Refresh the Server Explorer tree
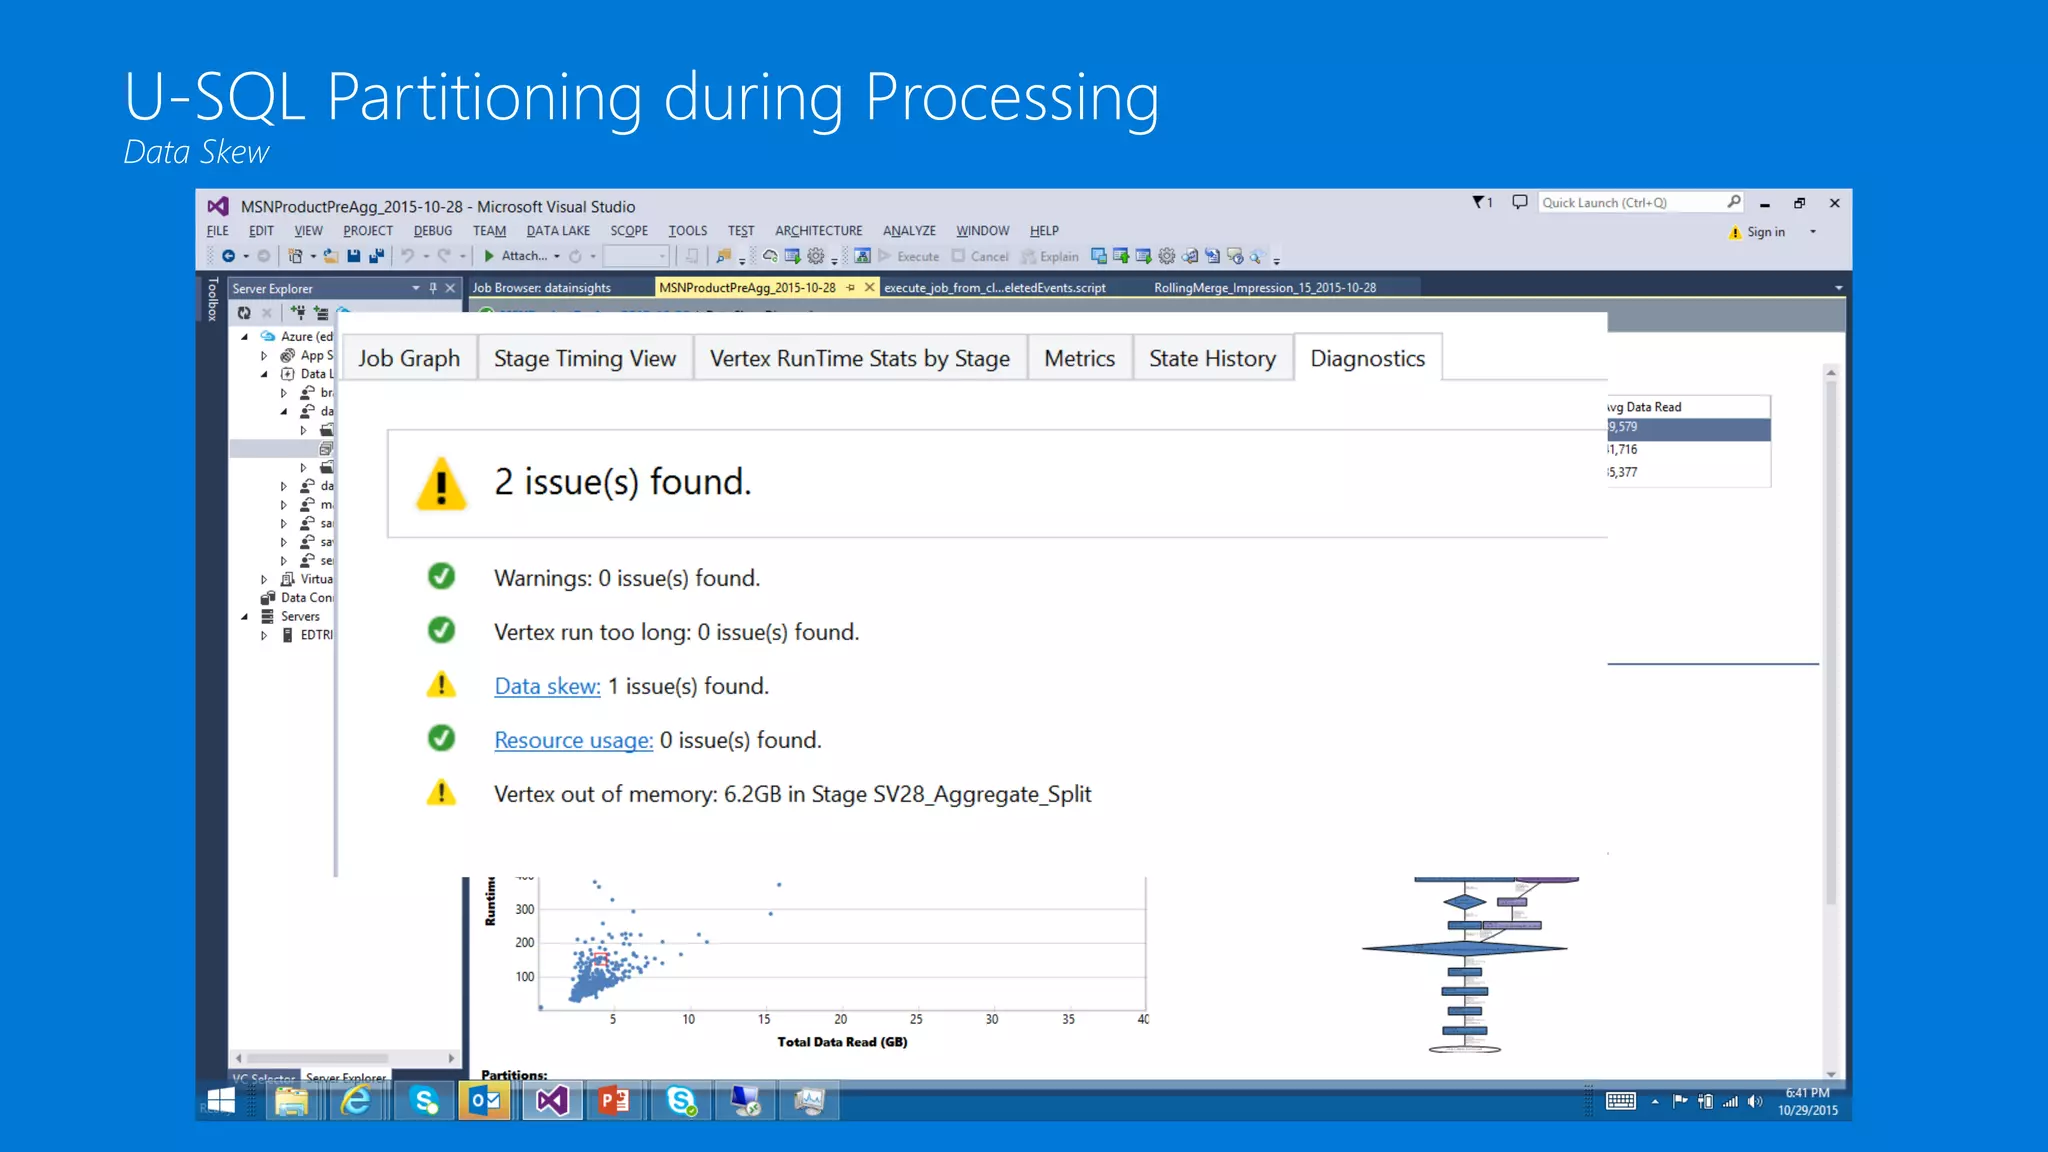Image resolution: width=2048 pixels, height=1152 pixels. click(x=244, y=313)
